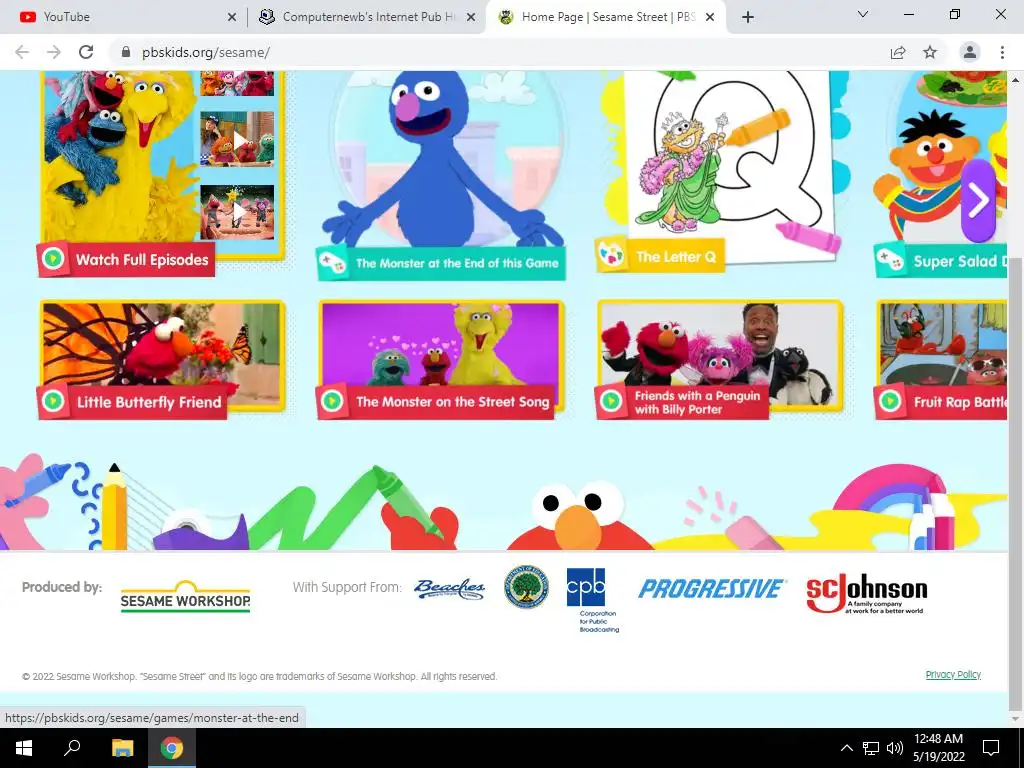This screenshot has width=1024, height=768.
Task: Click the paint palette icon on Letter Q
Action: point(611,255)
